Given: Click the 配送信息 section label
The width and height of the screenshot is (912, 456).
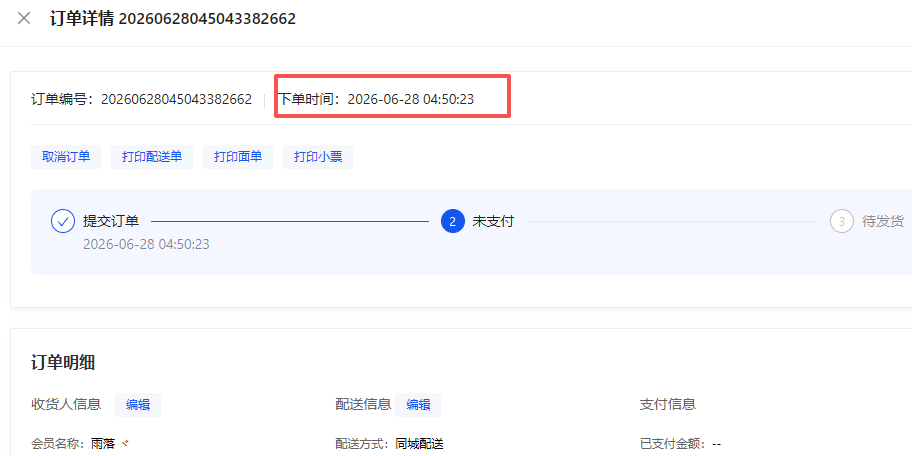Looking at the screenshot, I should (x=364, y=404).
